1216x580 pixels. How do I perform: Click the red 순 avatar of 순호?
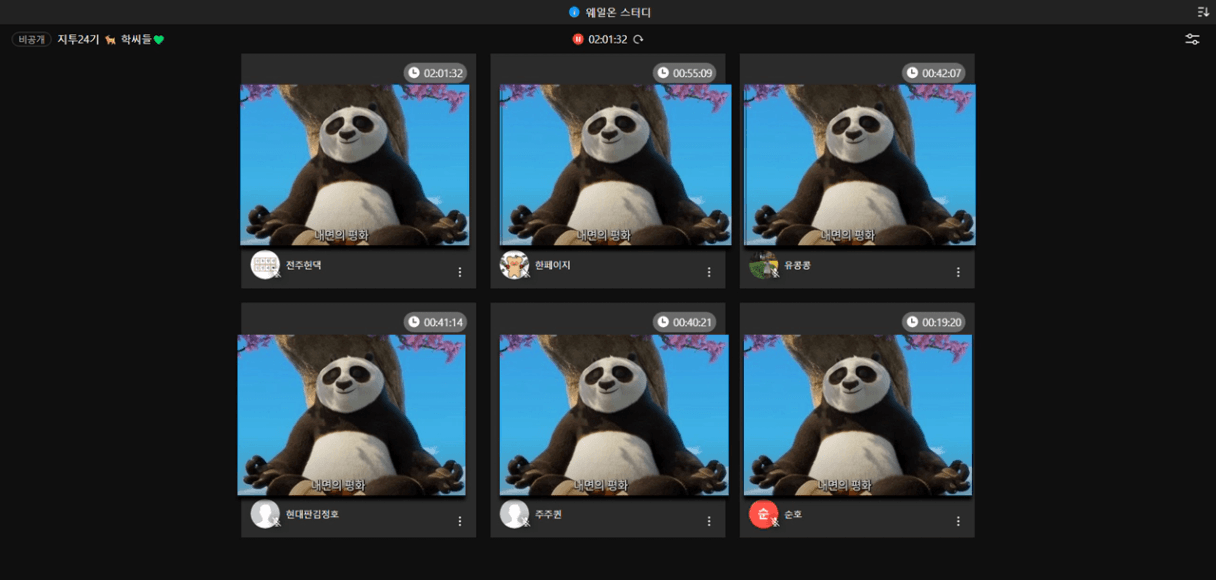[763, 514]
